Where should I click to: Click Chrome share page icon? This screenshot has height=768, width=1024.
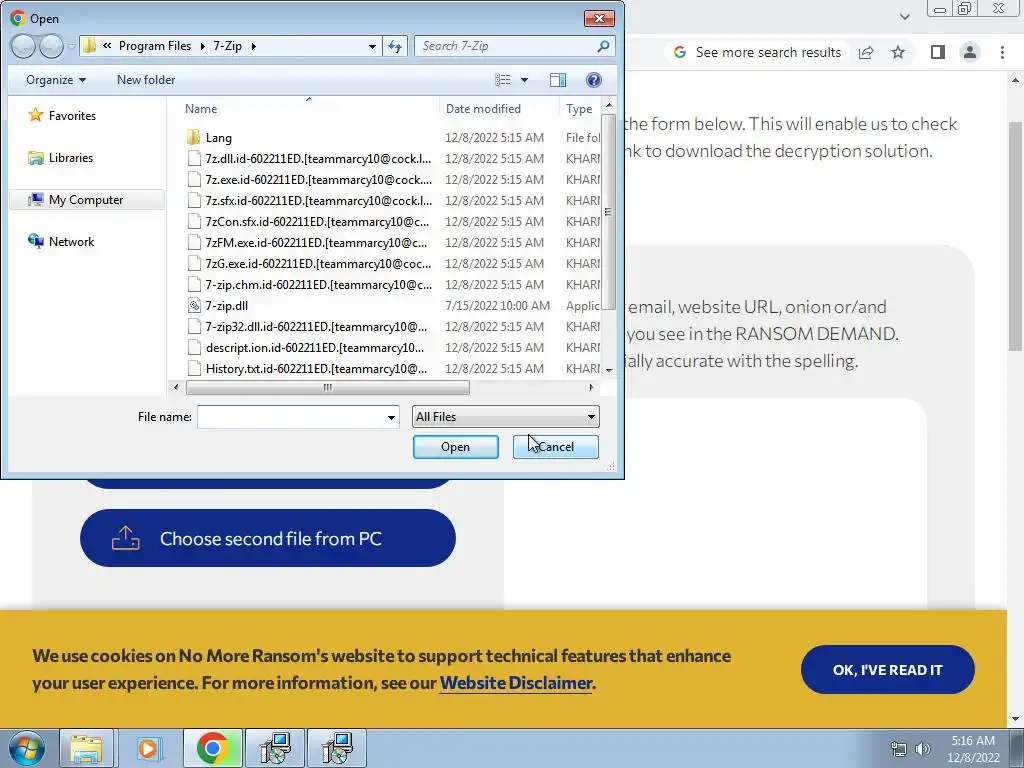point(866,52)
